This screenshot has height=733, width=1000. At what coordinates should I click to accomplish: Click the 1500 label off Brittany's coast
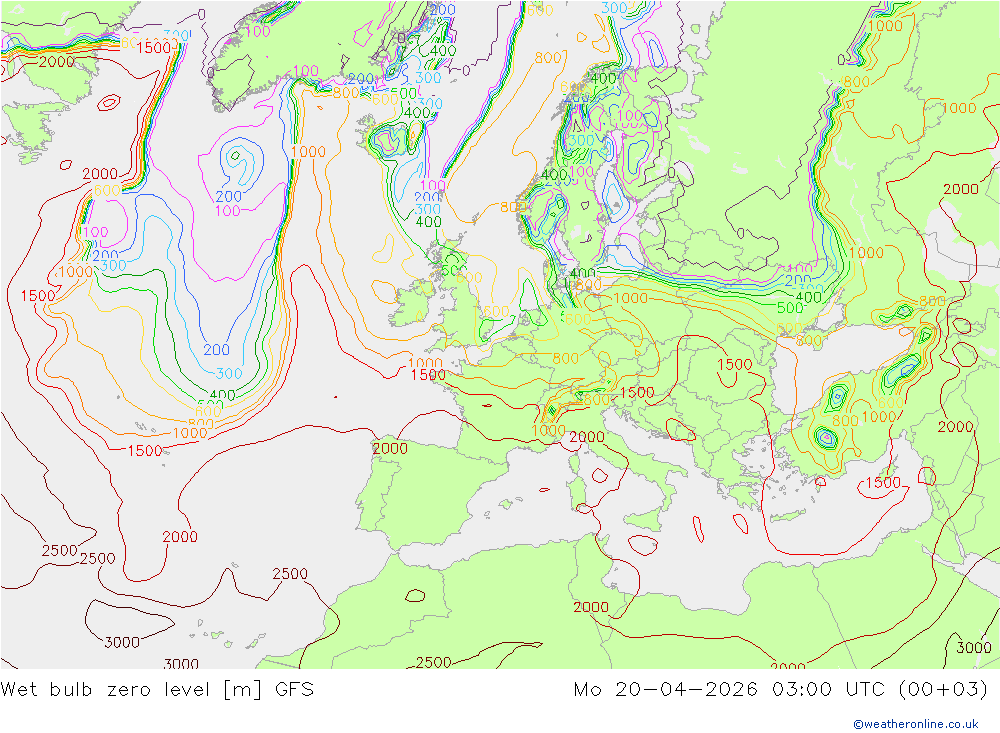[428, 374]
